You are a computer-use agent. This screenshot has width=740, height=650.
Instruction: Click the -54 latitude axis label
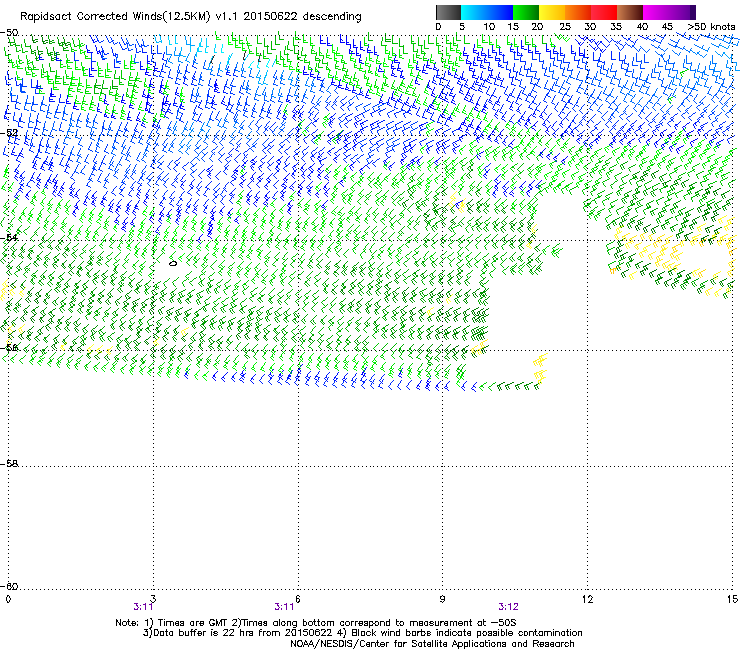point(9,237)
